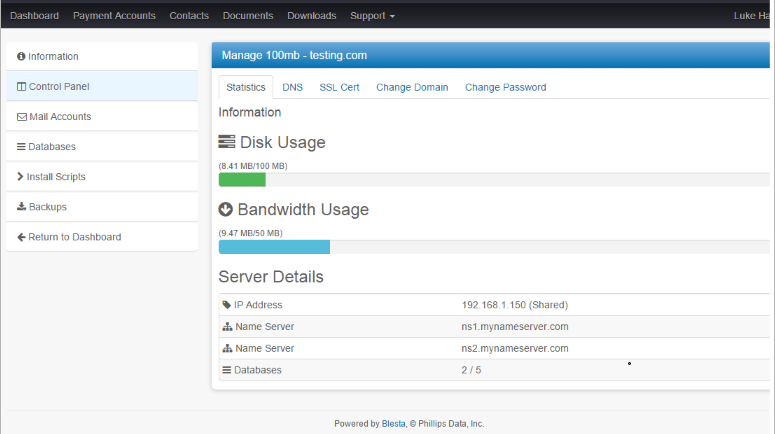This screenshot has height=434, width=775.
Task: Expand the Support dropdown menu
Action: click(372, 16)
